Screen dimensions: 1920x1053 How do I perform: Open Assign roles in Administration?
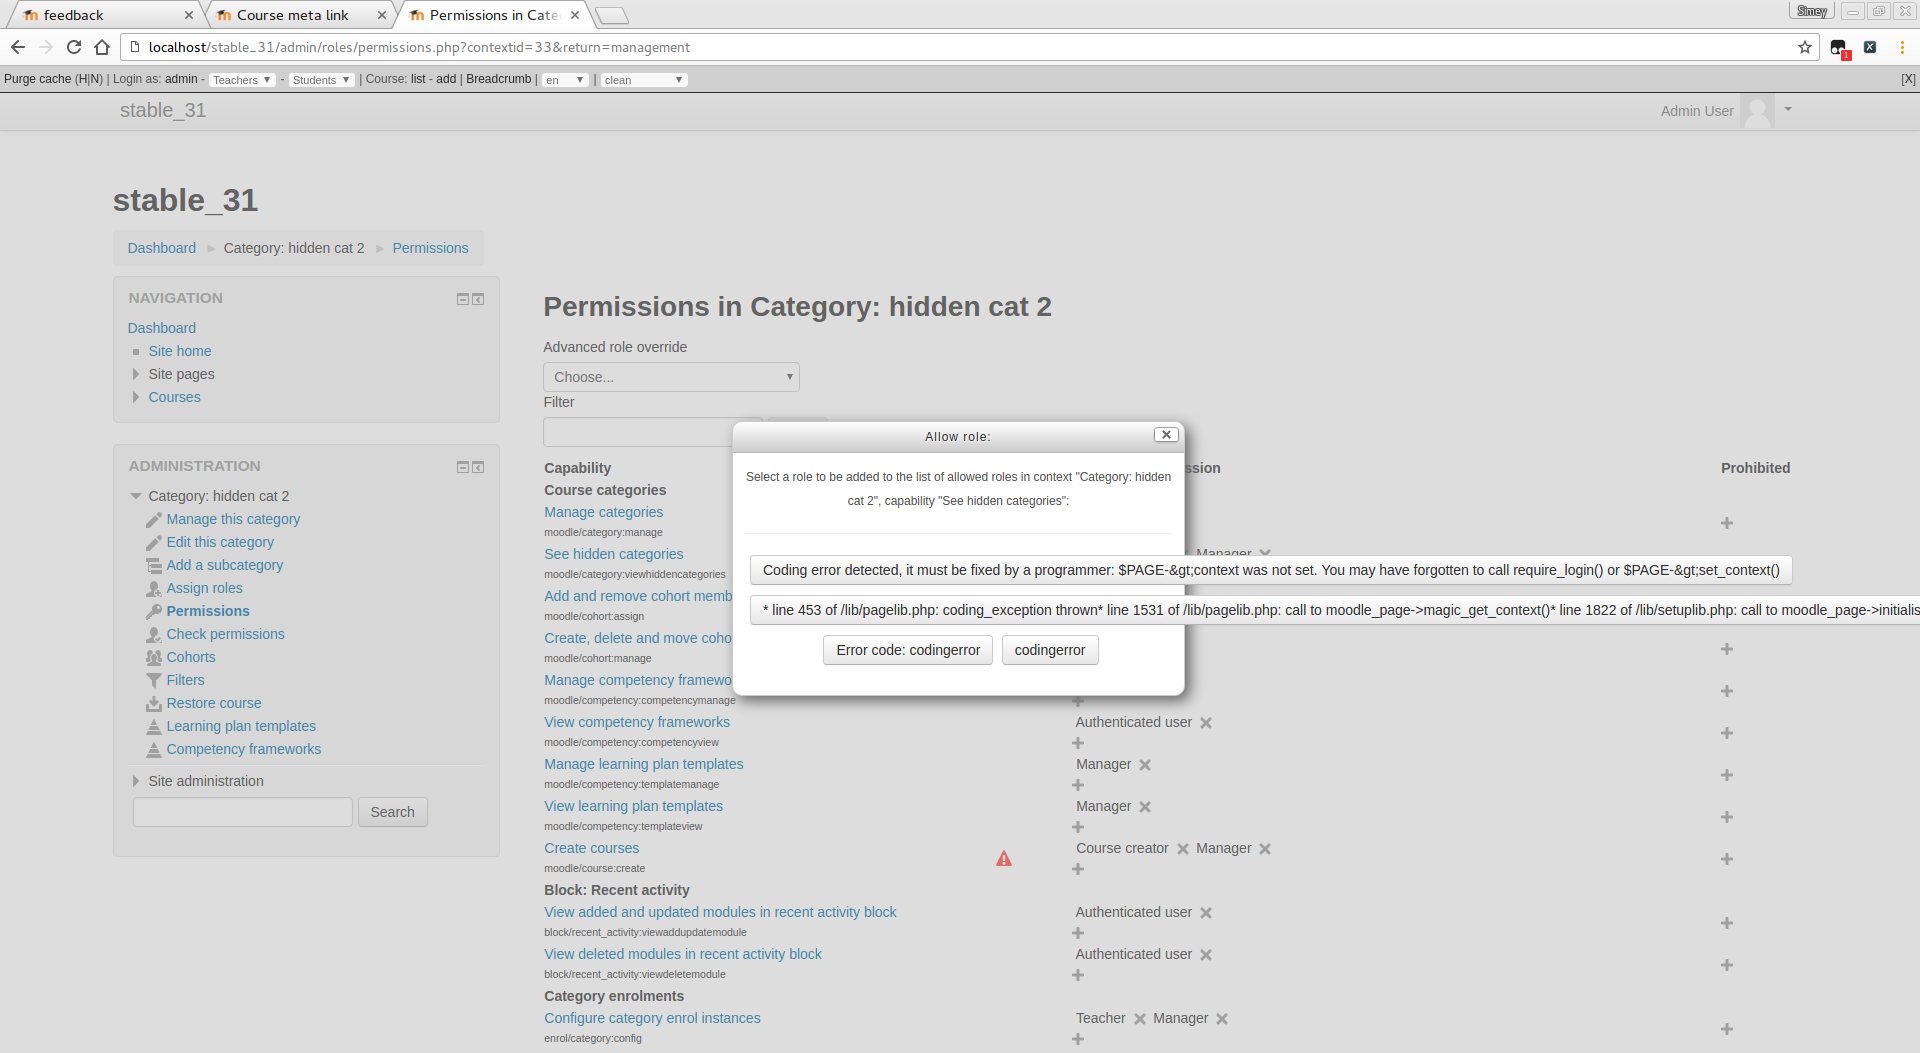(x=205, y=588)
